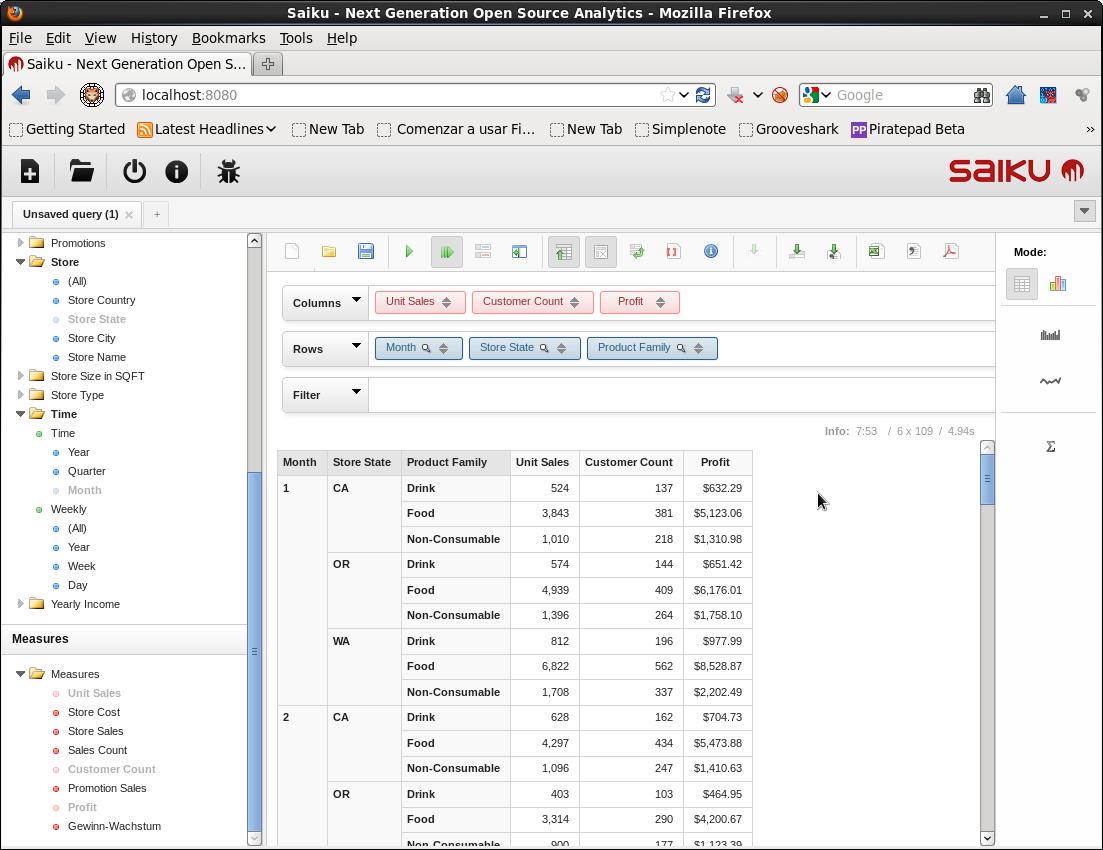Export results to Excel spreadsheet
The width and height of the screenshot is (1103, 850).
[876, 252]
